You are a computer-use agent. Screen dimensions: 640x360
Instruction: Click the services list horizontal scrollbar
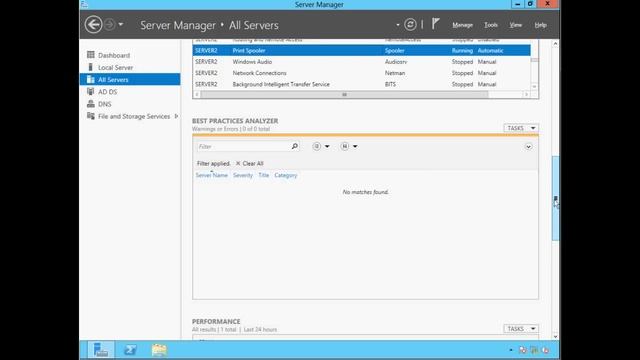click(x=344, y=94)
